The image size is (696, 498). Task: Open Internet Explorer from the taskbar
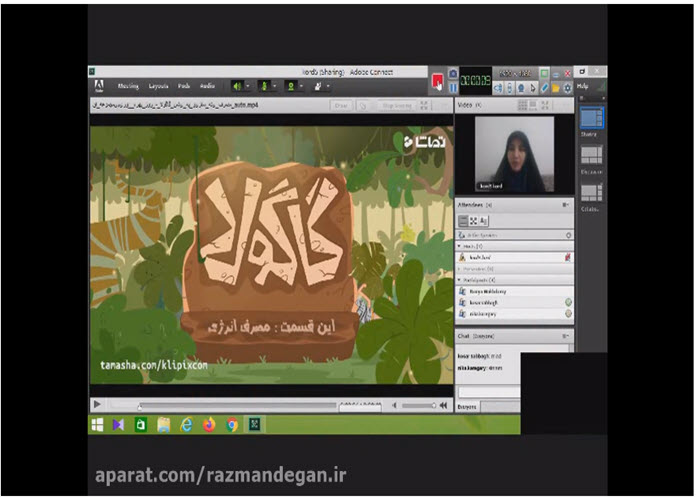coord(186,425)
